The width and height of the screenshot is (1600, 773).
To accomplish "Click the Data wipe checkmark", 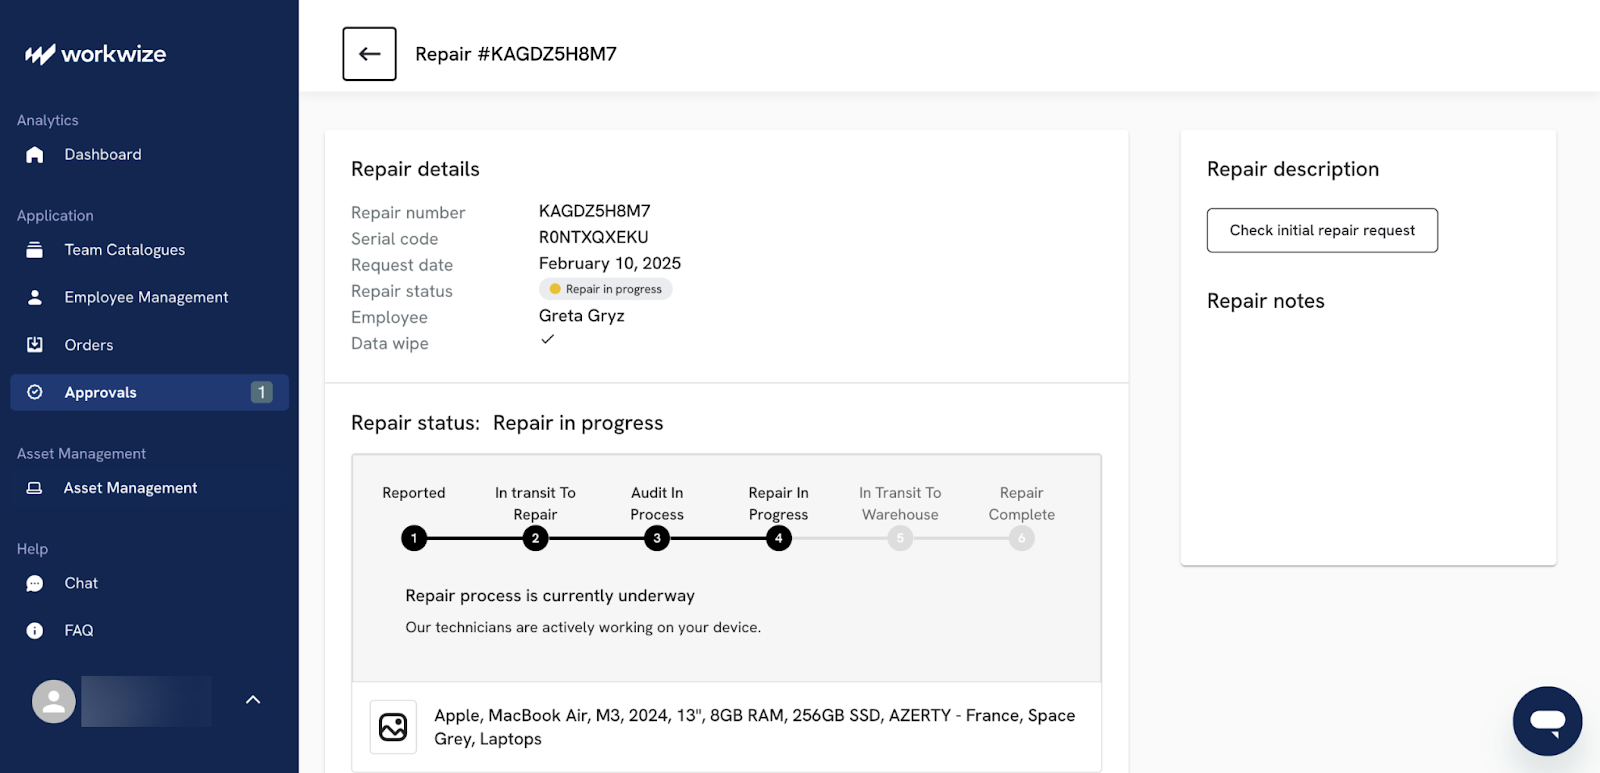I will [x=548, y=340].
